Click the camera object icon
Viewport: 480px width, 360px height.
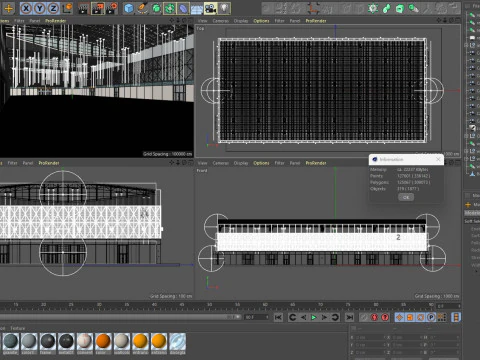click(210, 8)
